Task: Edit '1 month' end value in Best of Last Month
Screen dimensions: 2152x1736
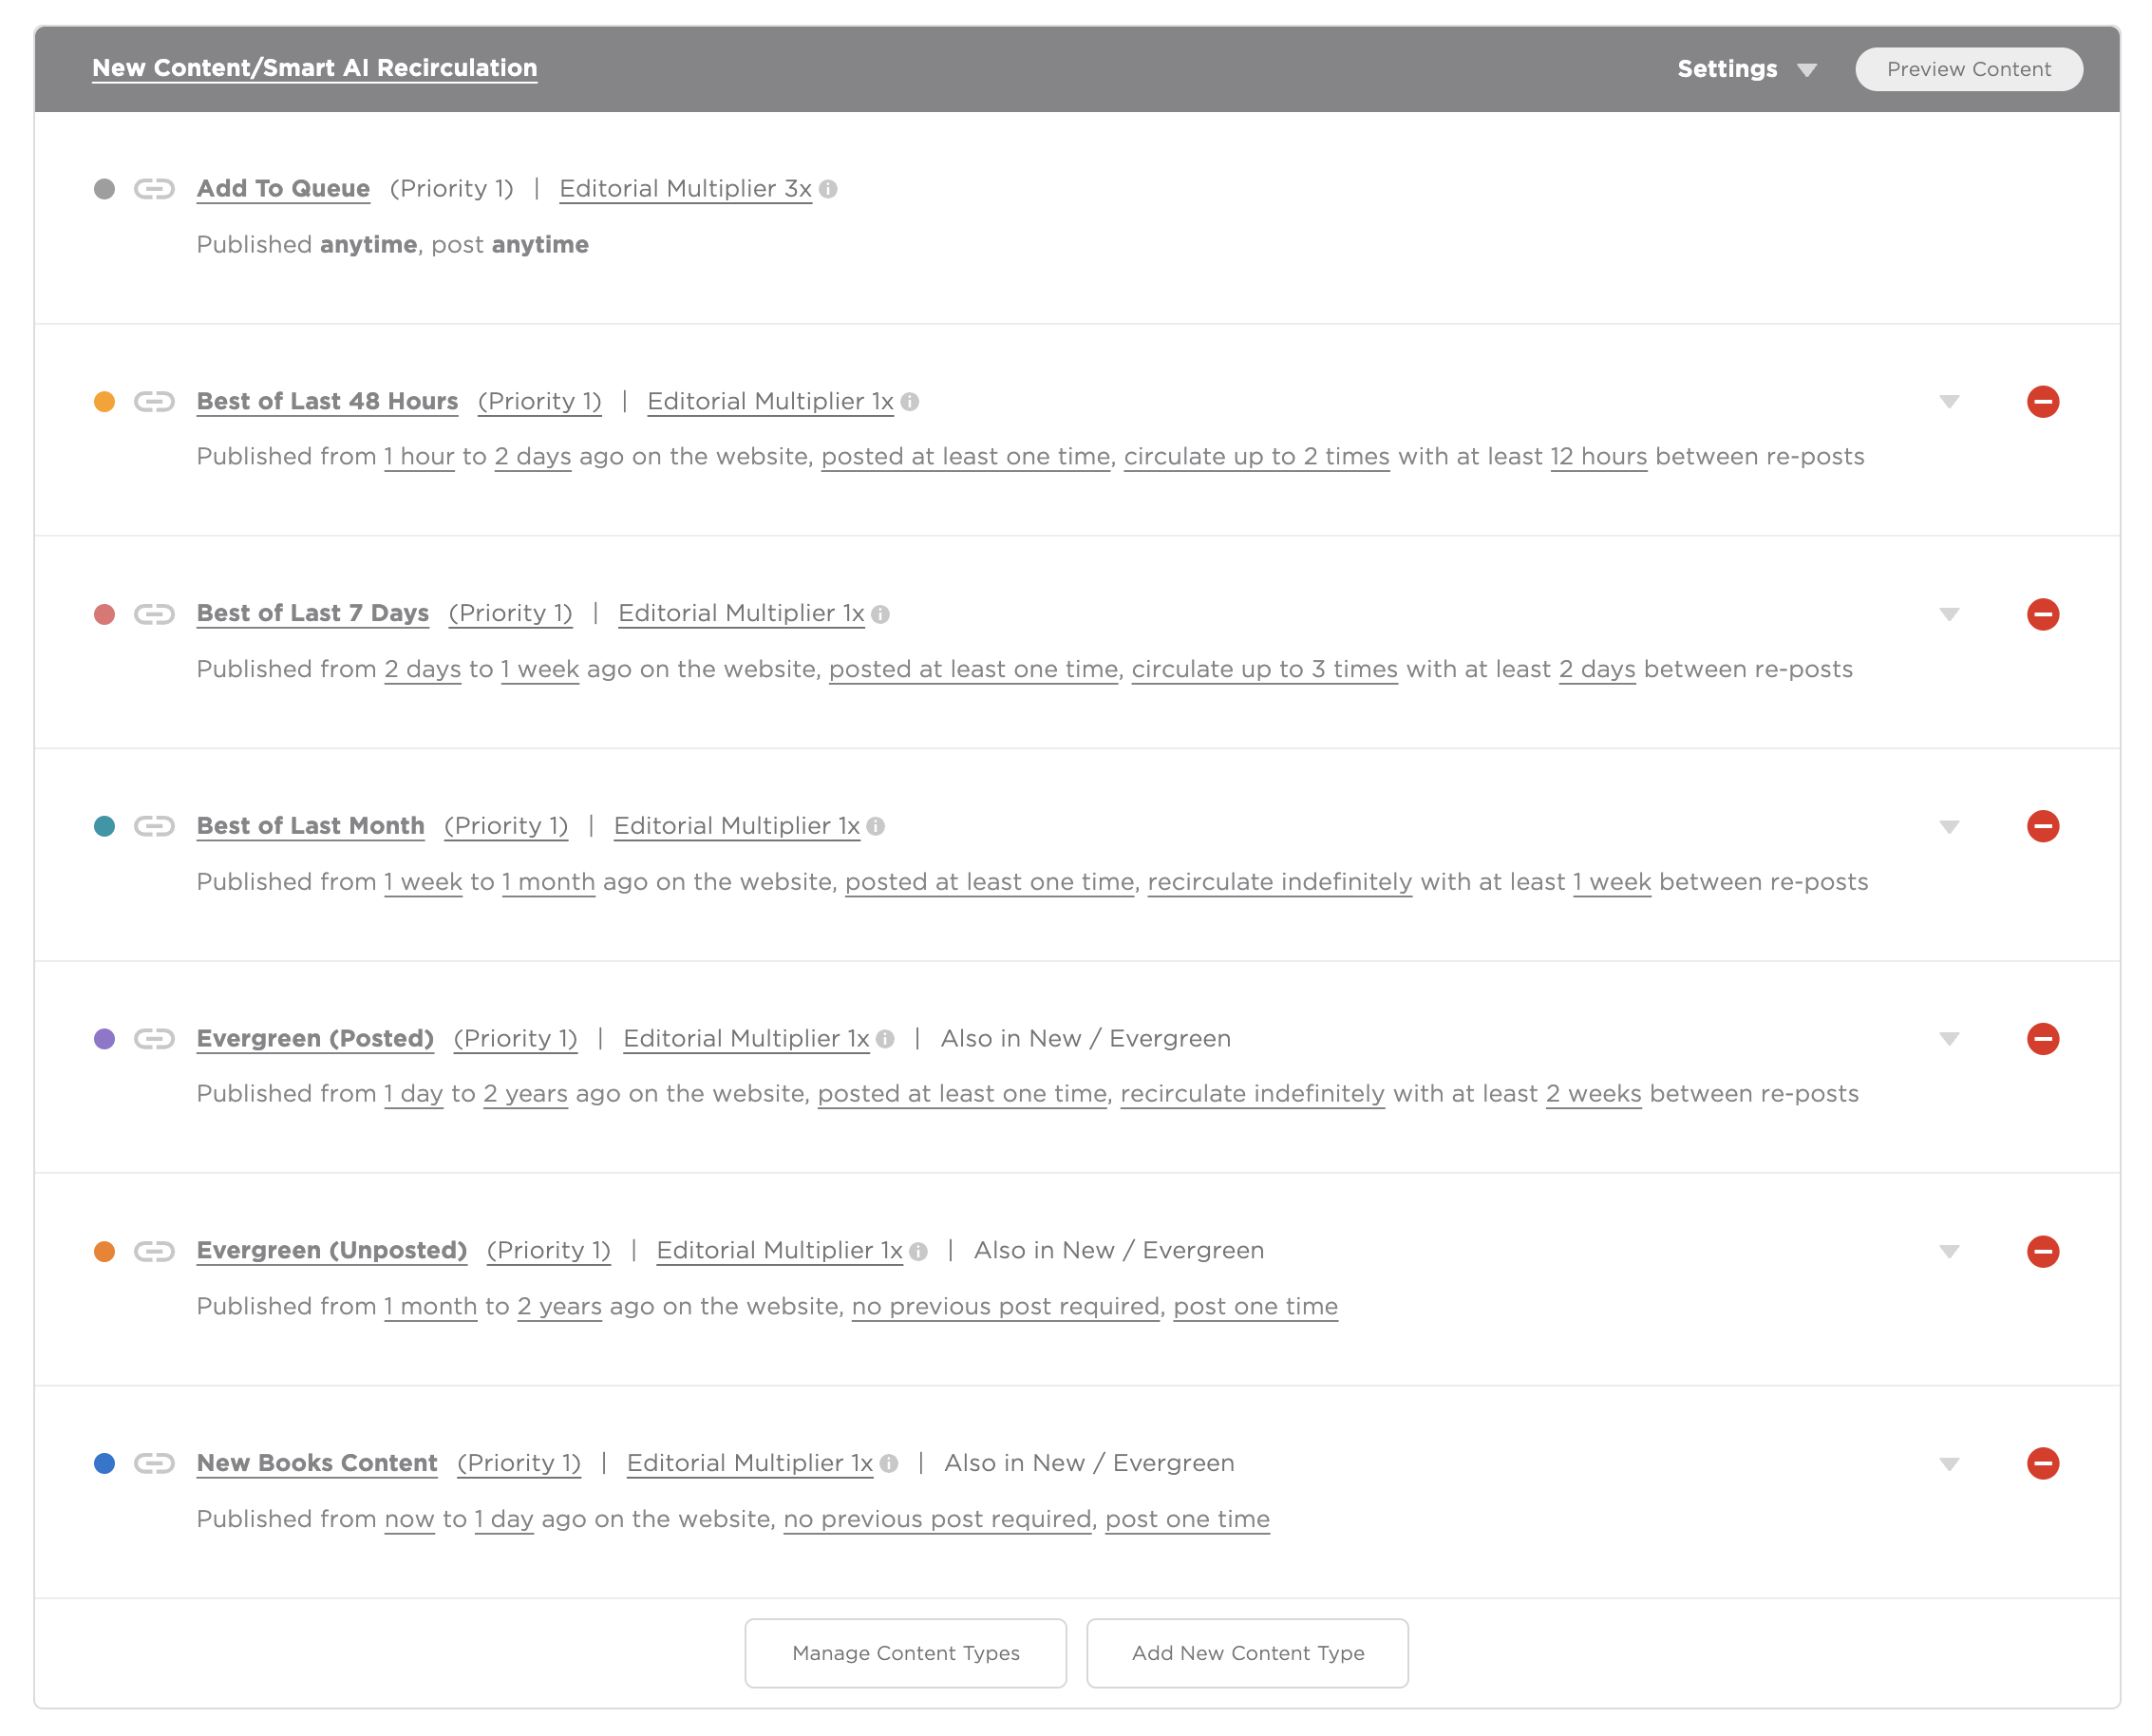Action: pos(548,882)
